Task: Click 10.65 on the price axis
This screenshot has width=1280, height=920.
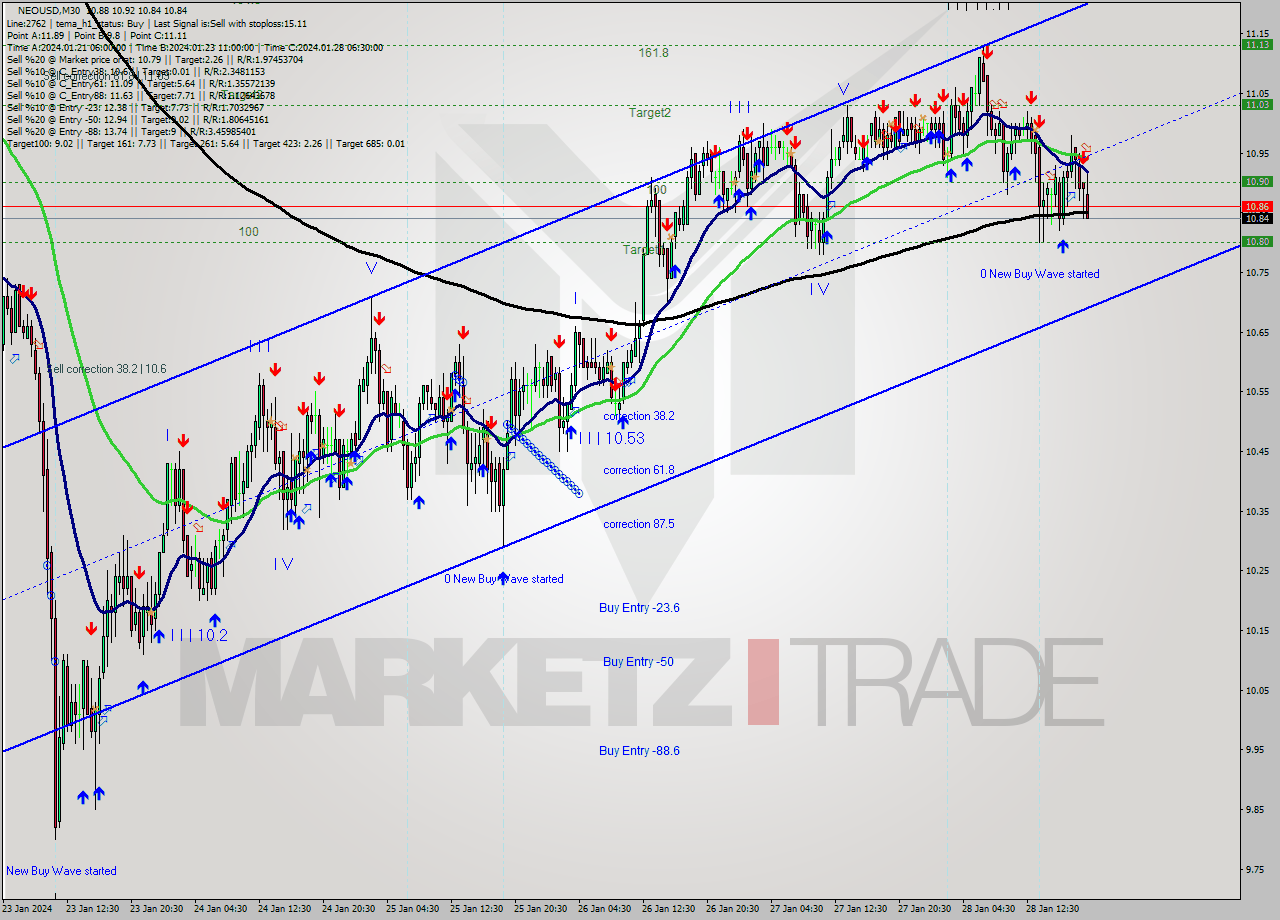Action: 1256,332
